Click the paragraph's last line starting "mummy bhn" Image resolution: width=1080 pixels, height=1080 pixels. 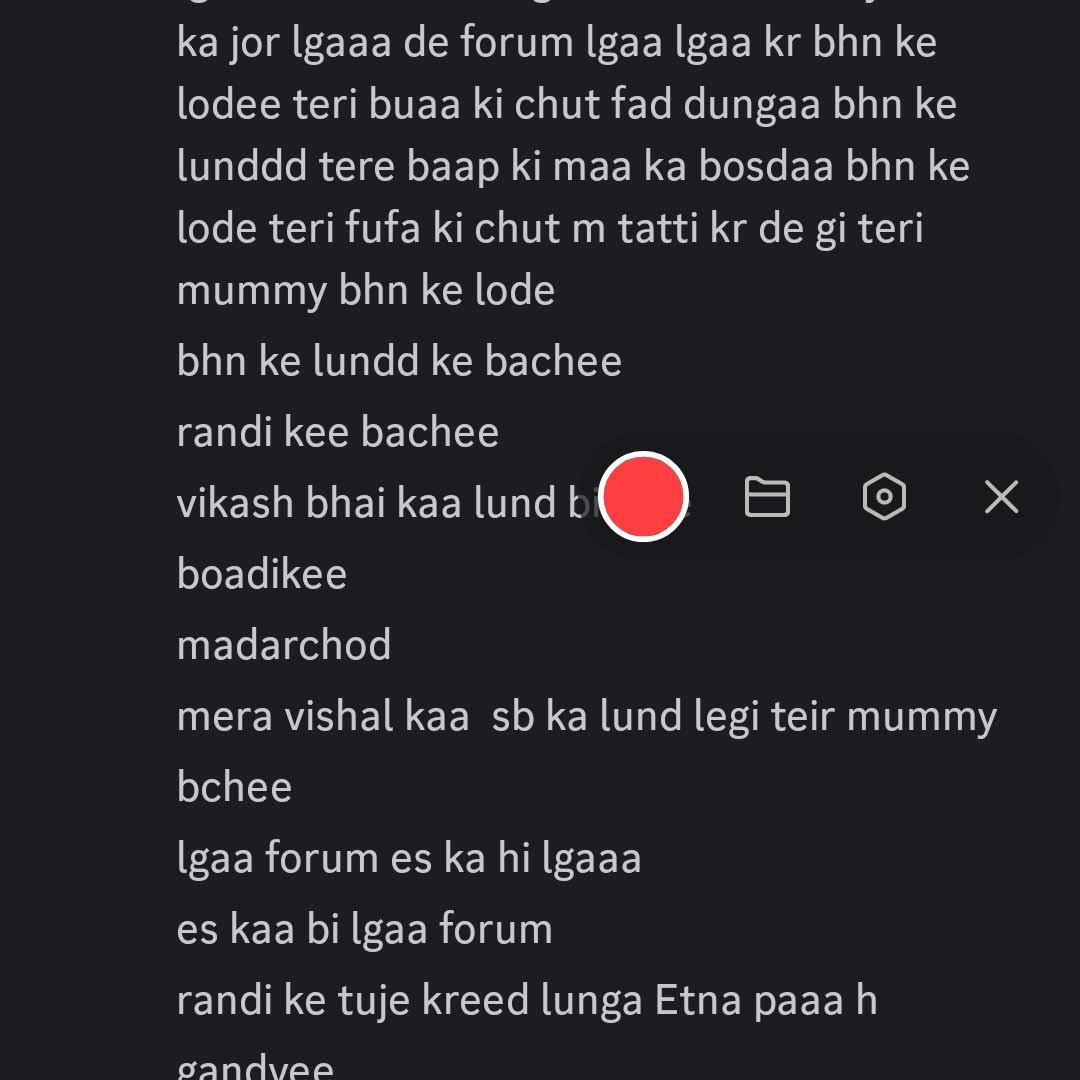pos(365,291)
